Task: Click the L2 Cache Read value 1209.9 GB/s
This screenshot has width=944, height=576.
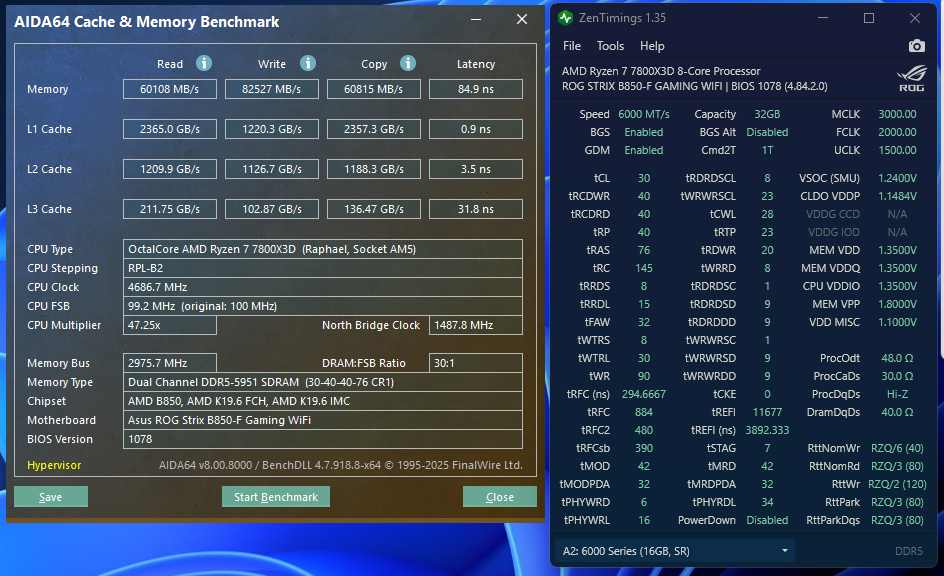Action: [x=170, y=169]
